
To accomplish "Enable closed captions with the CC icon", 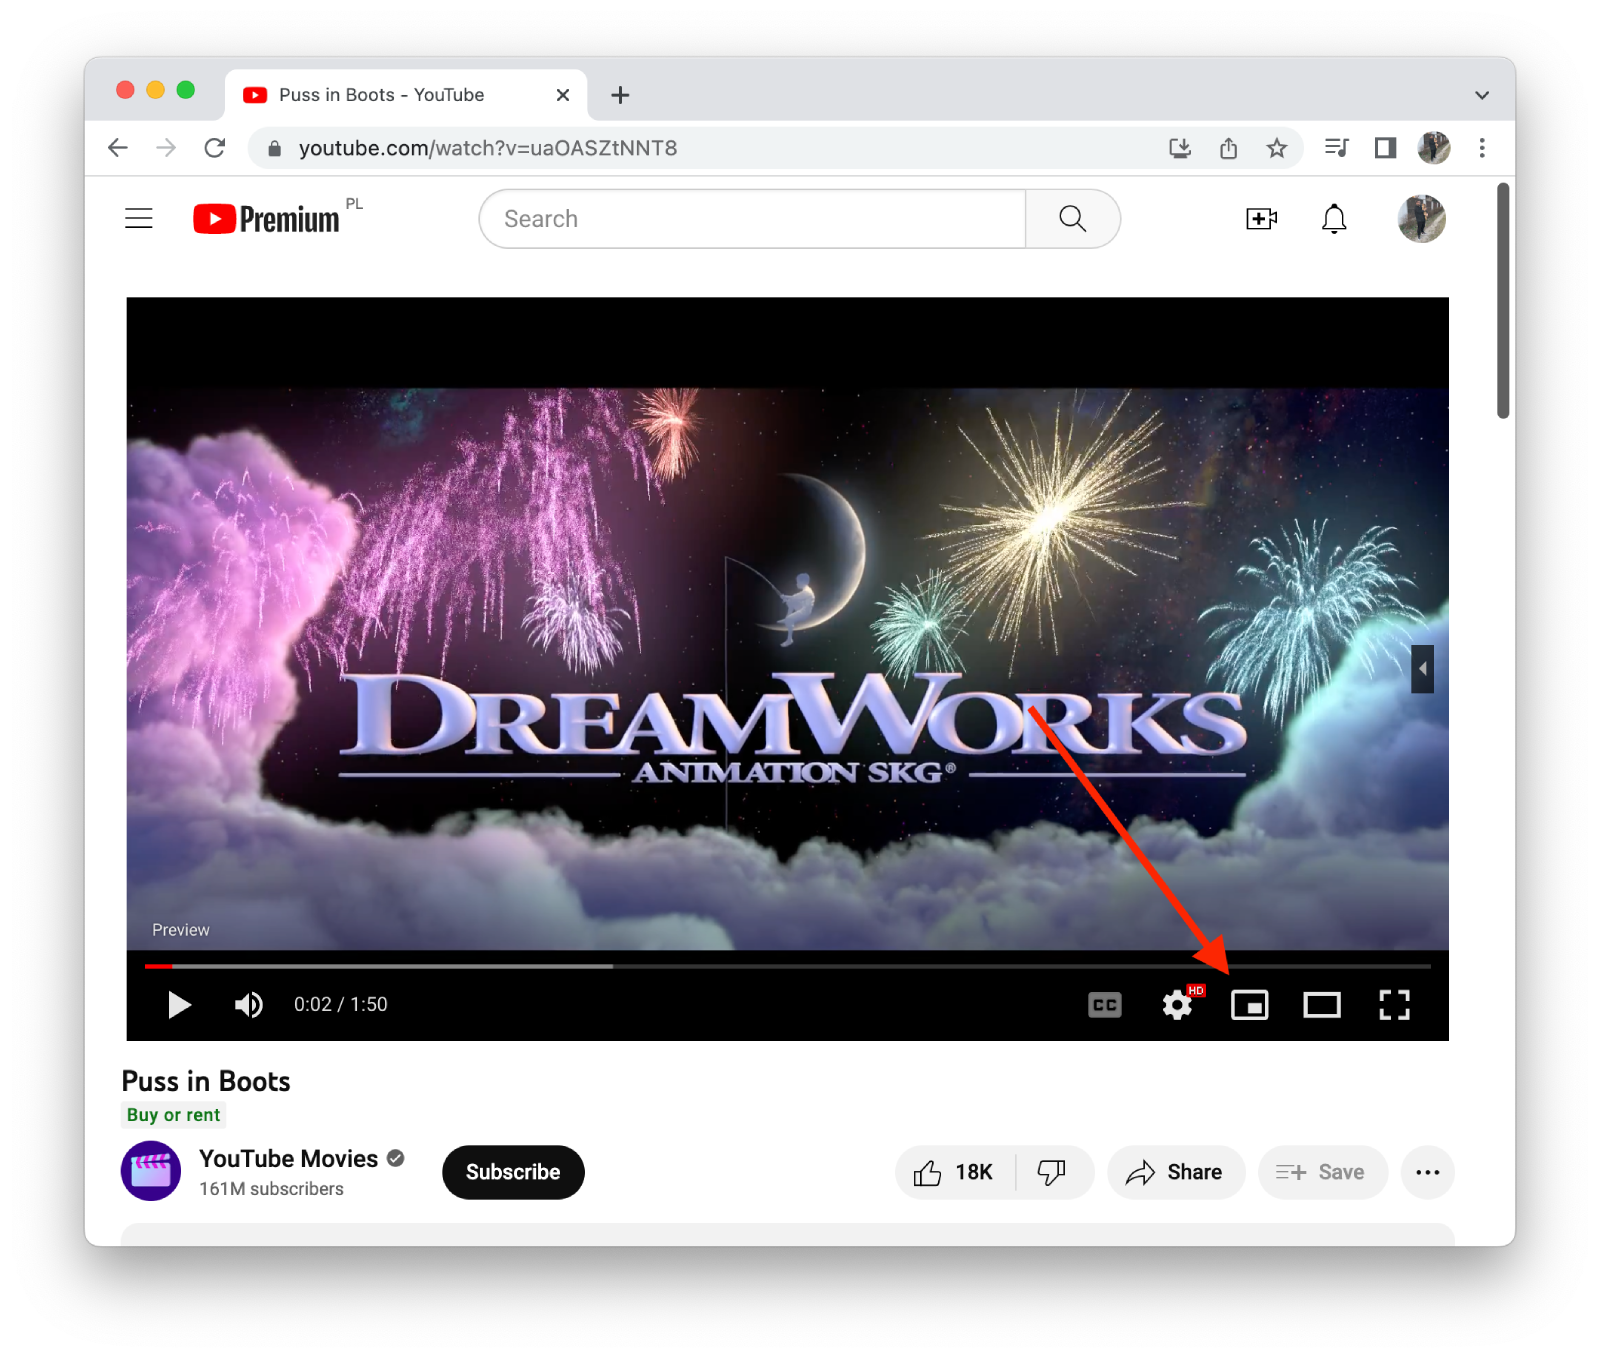I will (1103, 1005).
